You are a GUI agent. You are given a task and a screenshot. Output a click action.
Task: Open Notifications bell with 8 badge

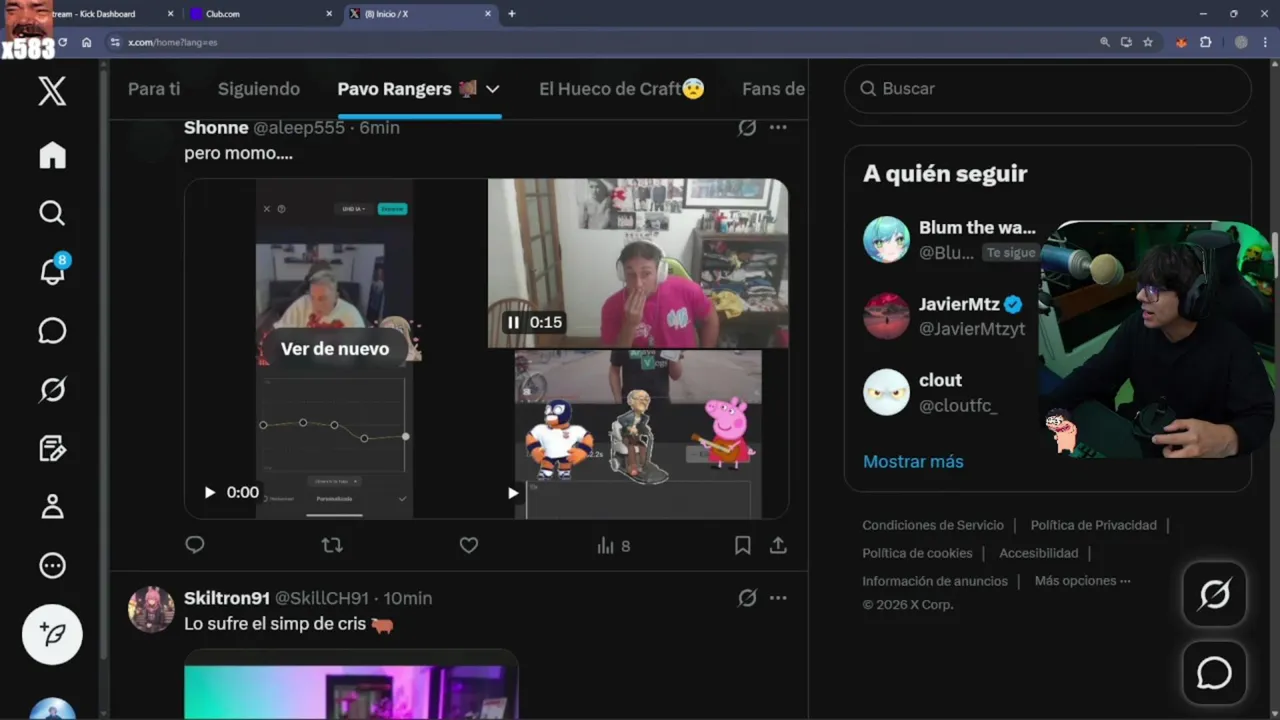tap(52, 271)
